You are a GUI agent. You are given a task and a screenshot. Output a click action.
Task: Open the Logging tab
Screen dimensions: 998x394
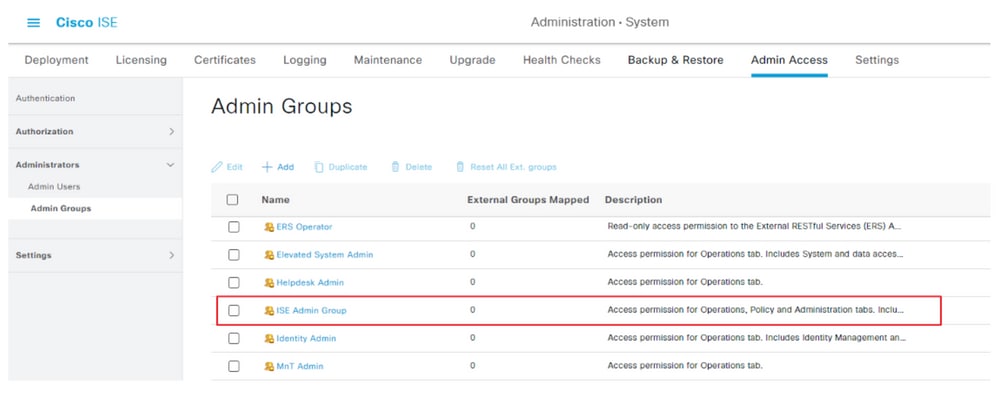305,60
